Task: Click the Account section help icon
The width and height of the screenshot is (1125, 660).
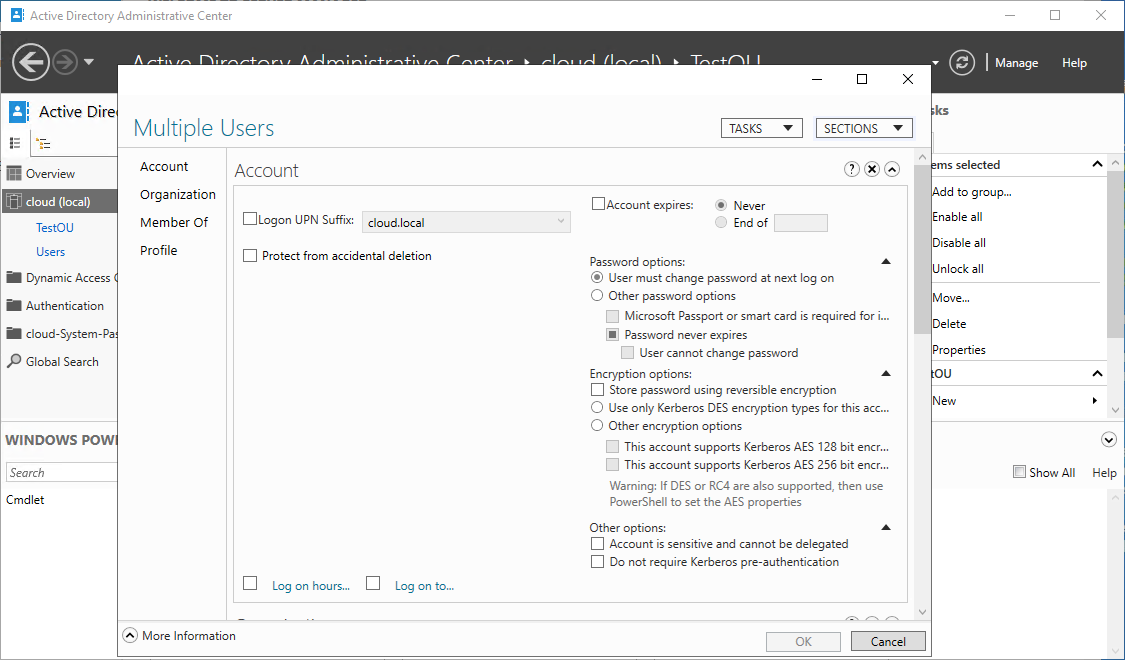Action: point(852,169)
